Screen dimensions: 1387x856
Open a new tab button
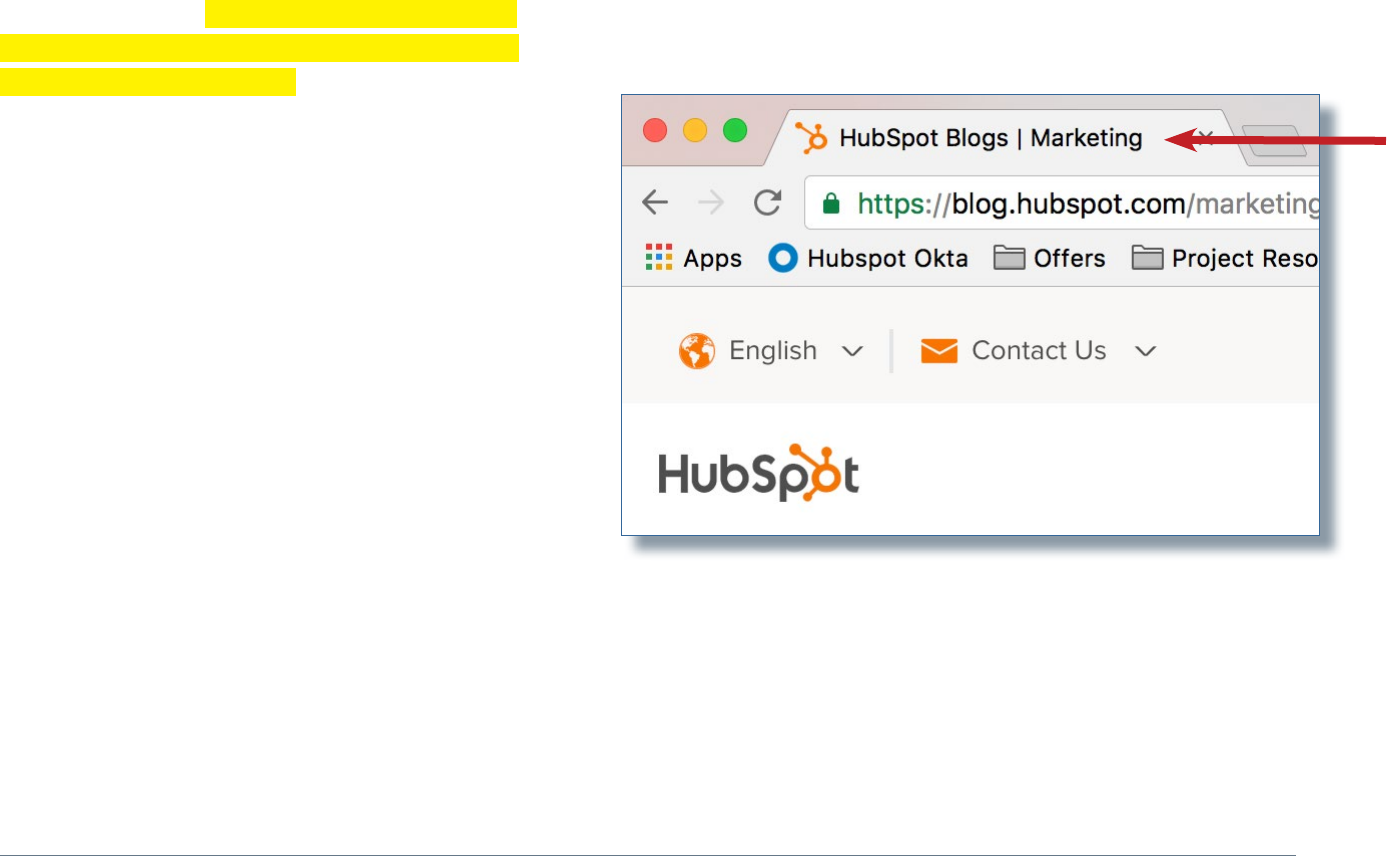pyautogui.click(x=1274, y=141)
